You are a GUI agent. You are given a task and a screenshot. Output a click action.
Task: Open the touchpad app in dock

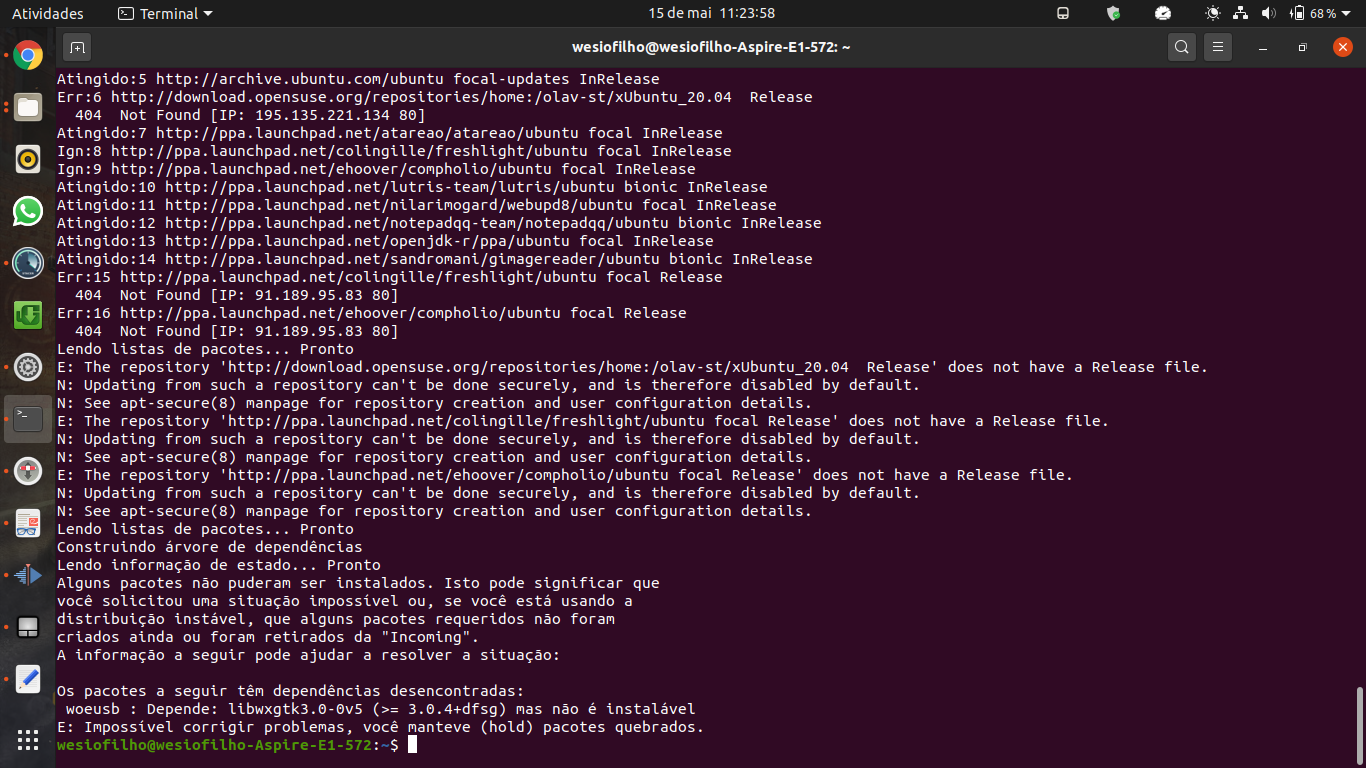click(x=28, y=627)
